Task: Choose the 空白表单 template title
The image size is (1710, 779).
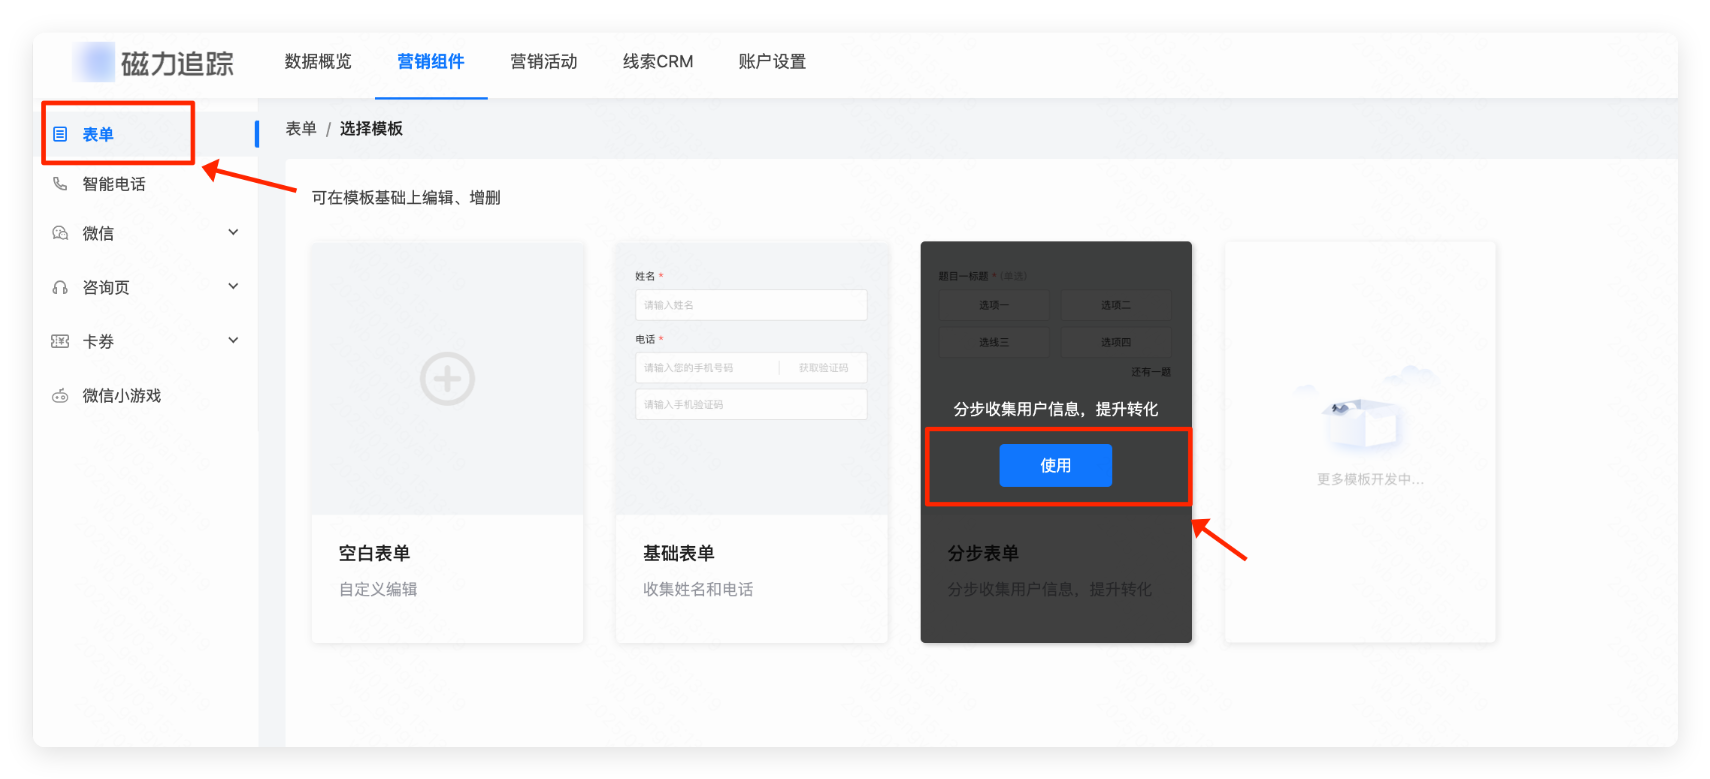Action: tap(374, 553)
